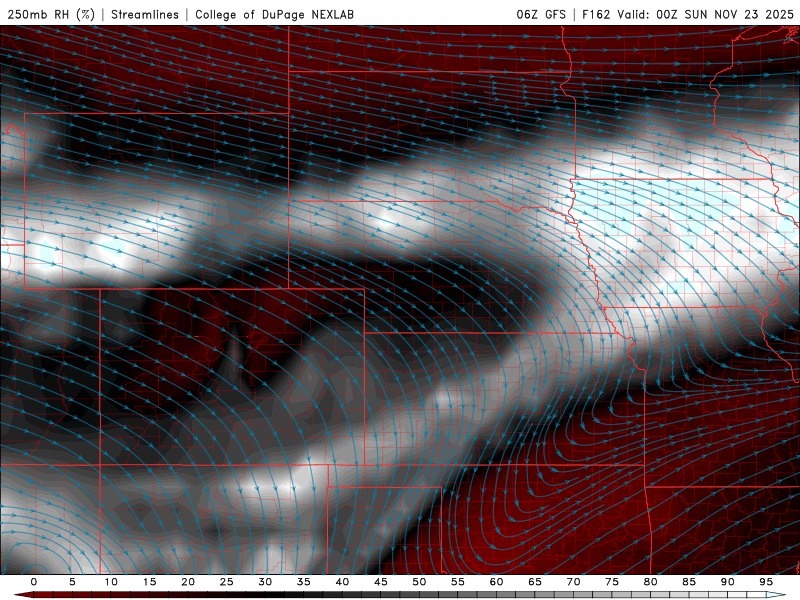Screen dimensions: 800x600
Task: Click the "65" value on color scale
Action: (x=535, y=582)
